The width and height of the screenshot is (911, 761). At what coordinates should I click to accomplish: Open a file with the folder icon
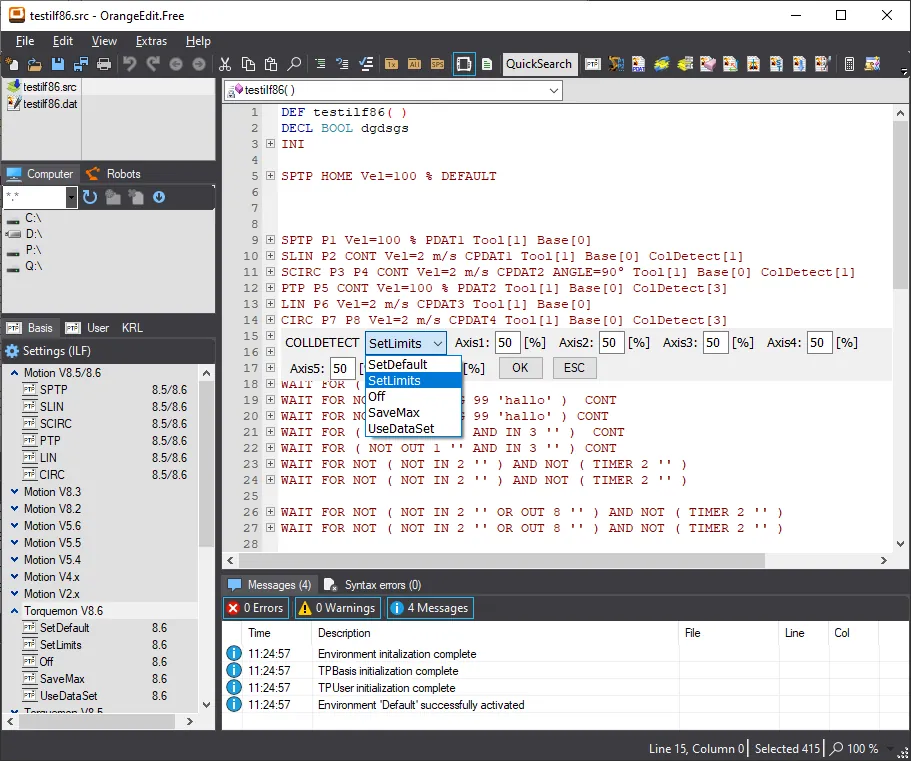pyautogui.click(x=34, y=64)
